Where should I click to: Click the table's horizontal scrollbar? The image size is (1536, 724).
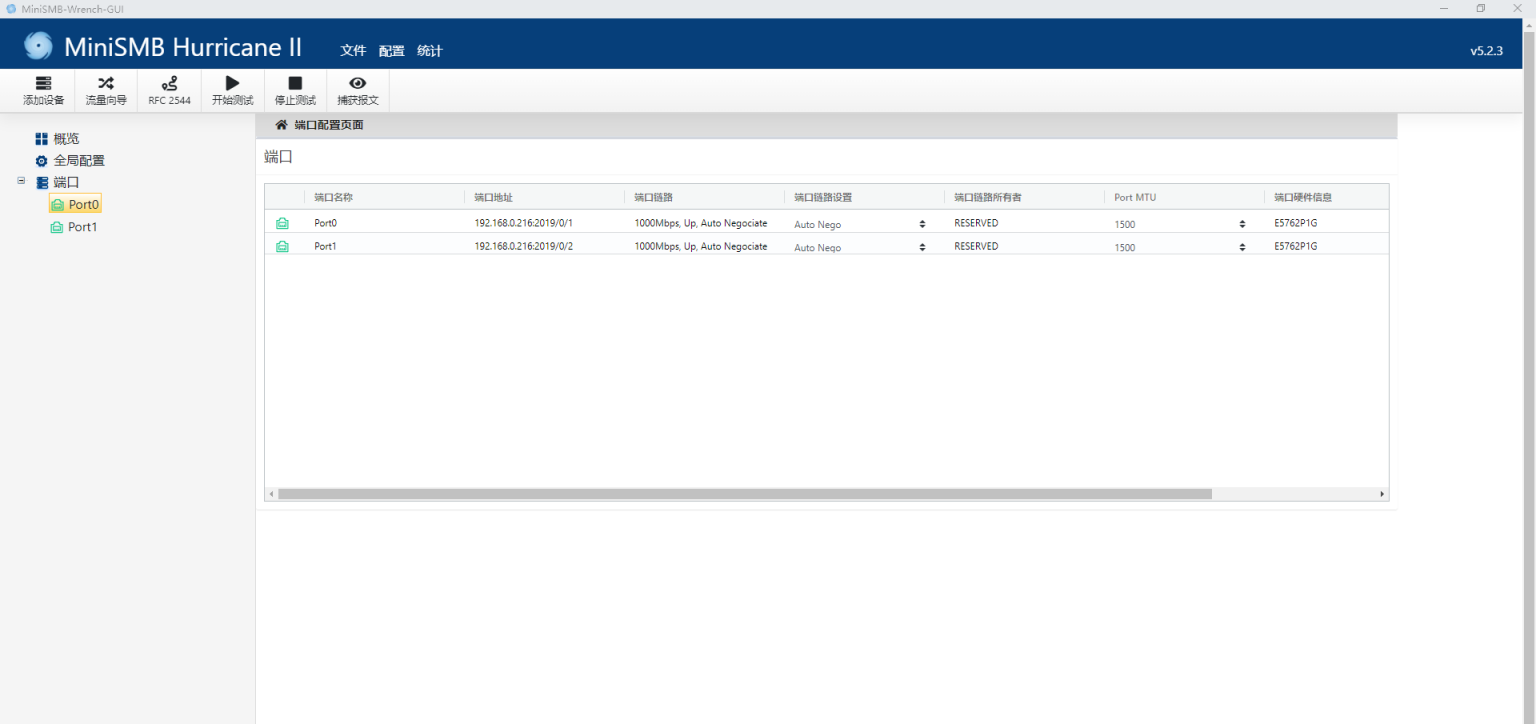pos(744,494)
